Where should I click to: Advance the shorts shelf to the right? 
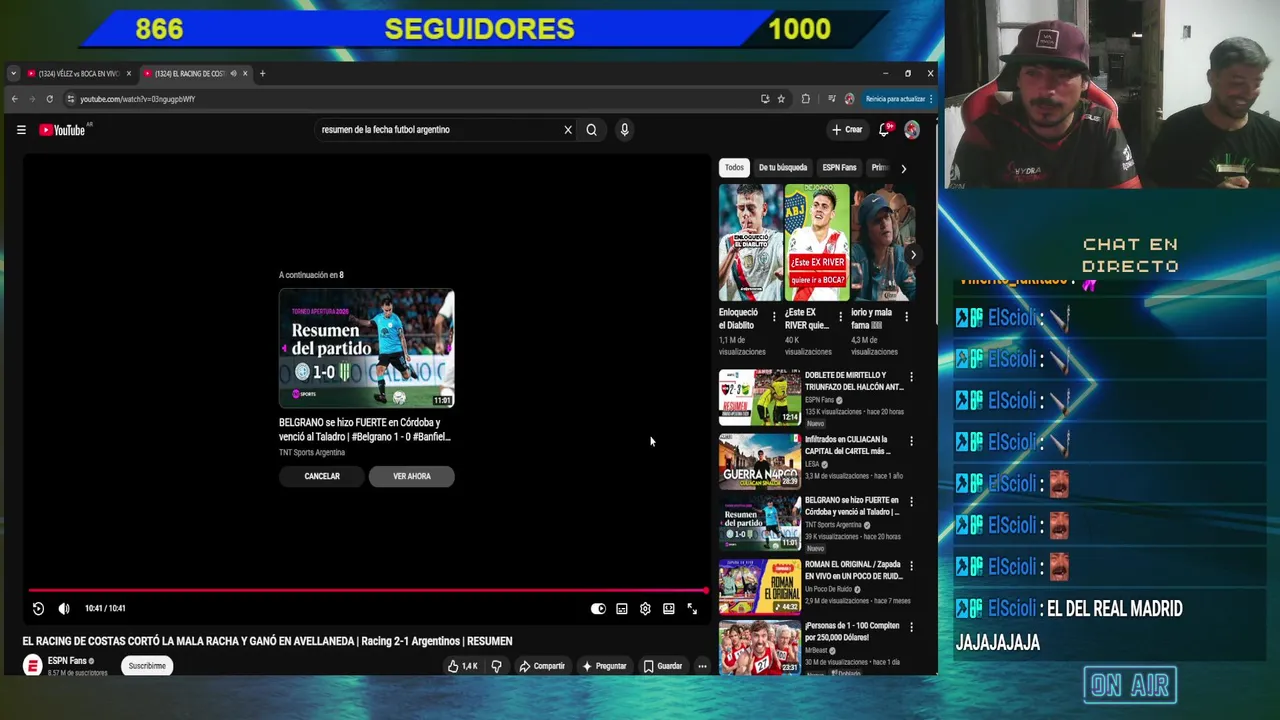tap(912, 255)
